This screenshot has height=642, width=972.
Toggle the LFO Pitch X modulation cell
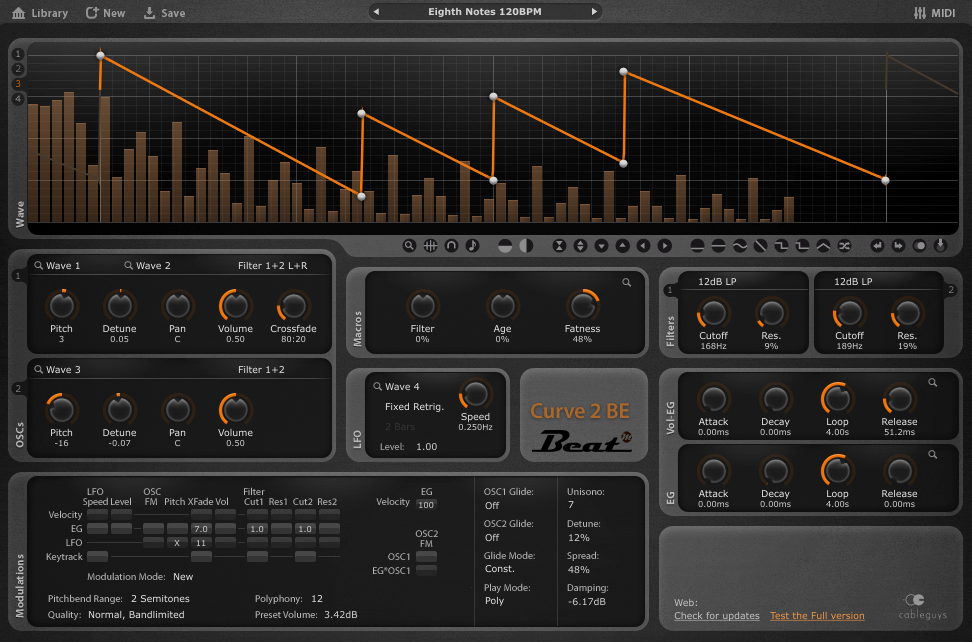click(x=175, y=542)
